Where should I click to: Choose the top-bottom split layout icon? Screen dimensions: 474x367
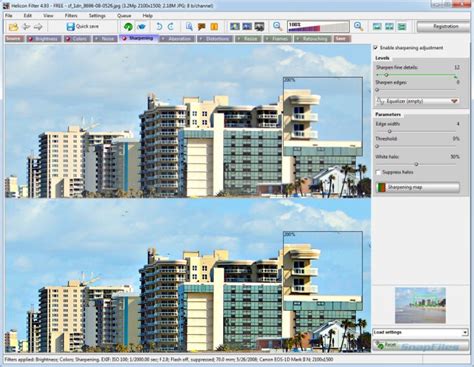pyautogui.click(x=402, y=27)
